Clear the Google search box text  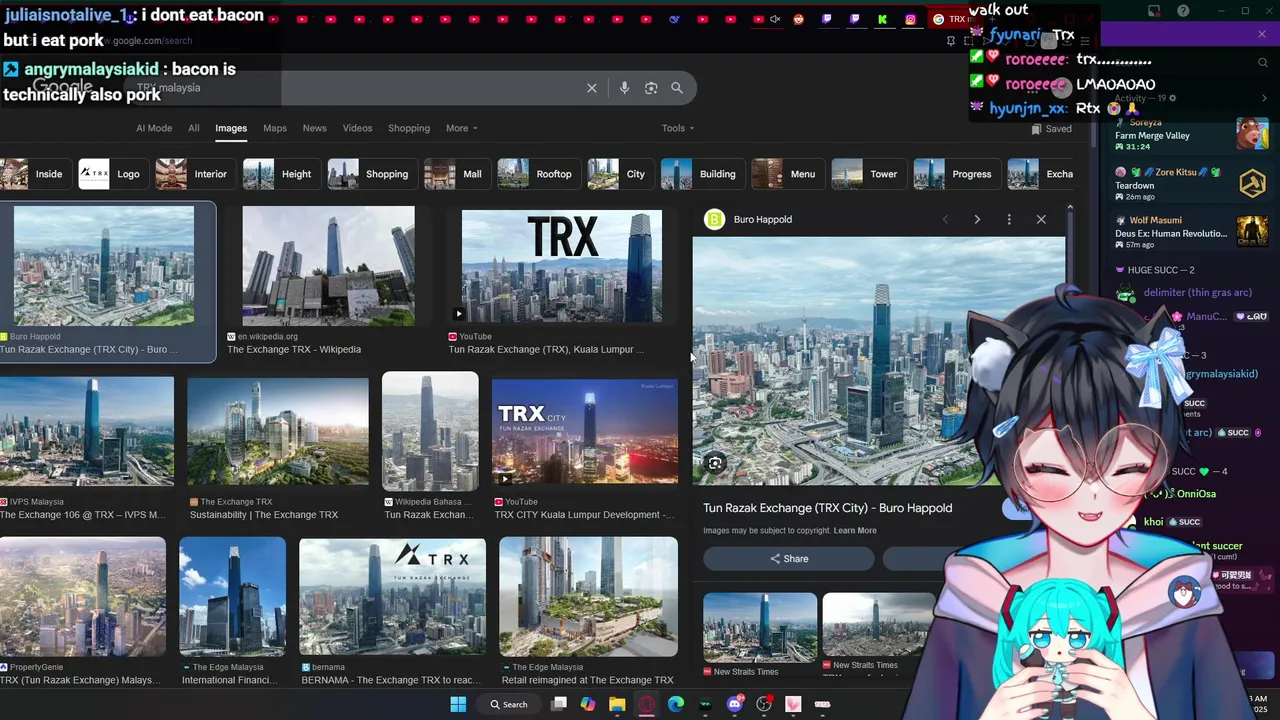[592, 88]
